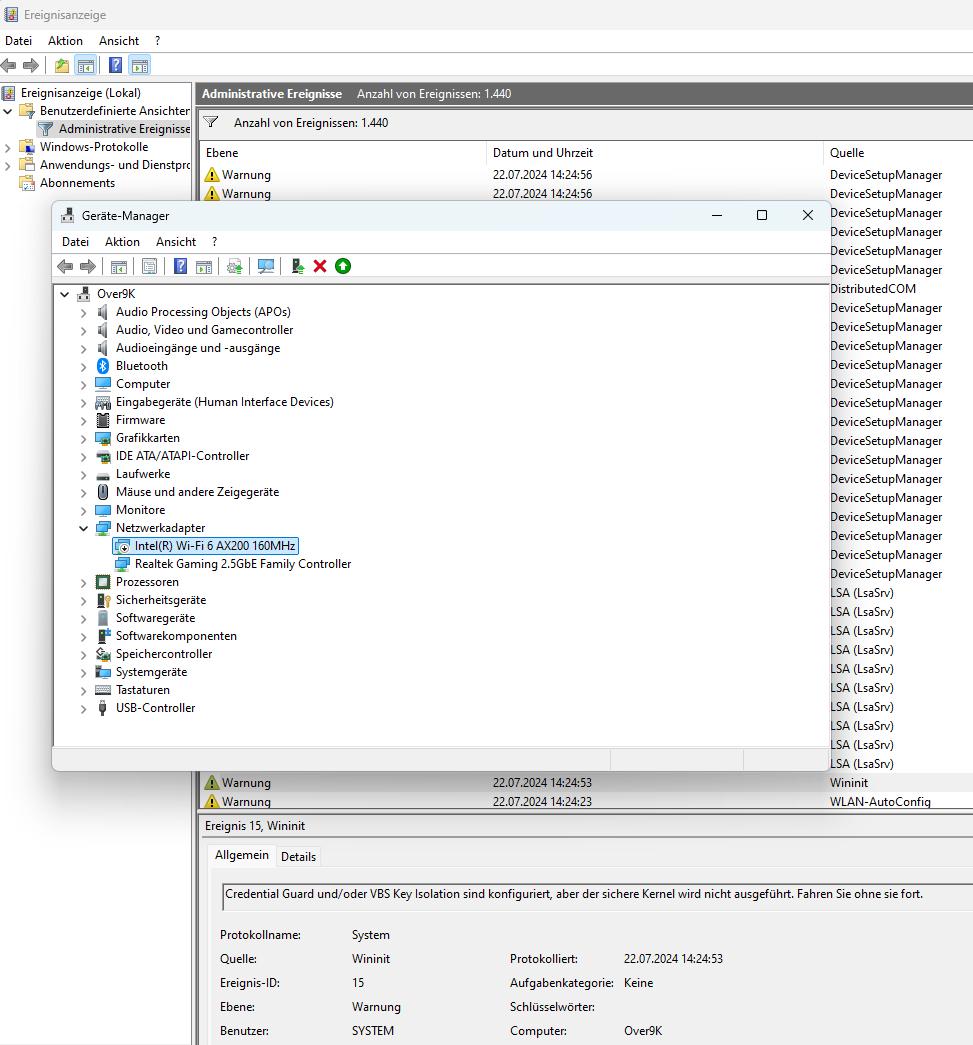Expand Laufwerke node
Screen dimensions: 973x1045
point(83,475)
